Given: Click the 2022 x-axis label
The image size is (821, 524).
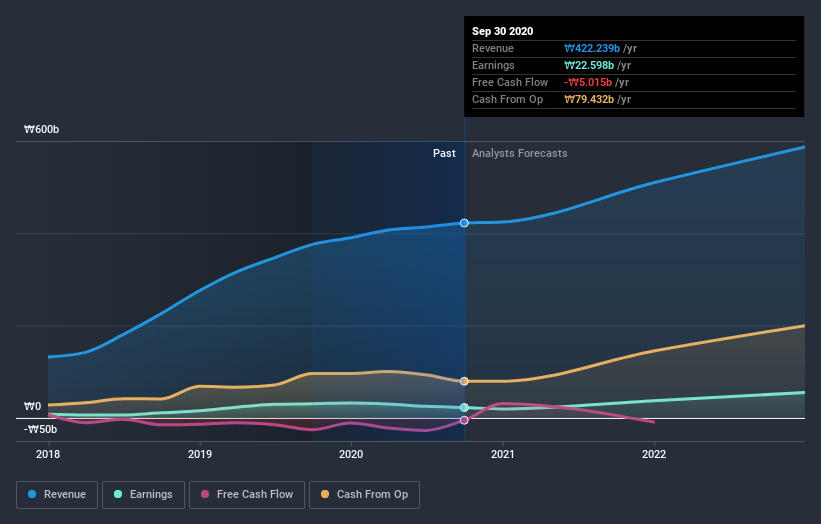Looking at the screenshot, I should [x=654, y=454].
